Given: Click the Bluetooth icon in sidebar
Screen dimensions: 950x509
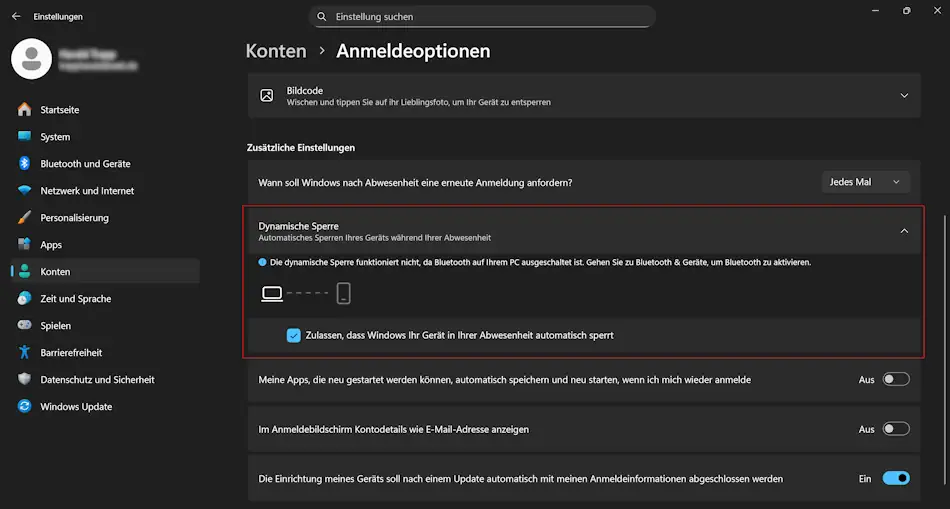Looking at the screenshot, I should point(24,164).
